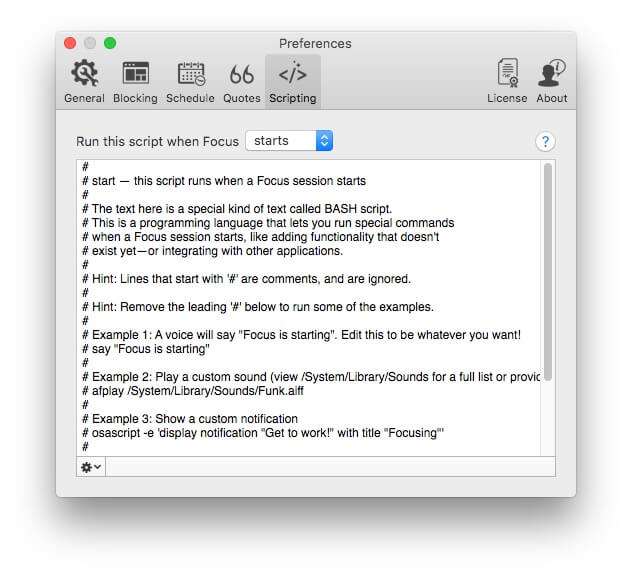
Task: Open the Quotes preferences icon
Action: click(242, 75)
